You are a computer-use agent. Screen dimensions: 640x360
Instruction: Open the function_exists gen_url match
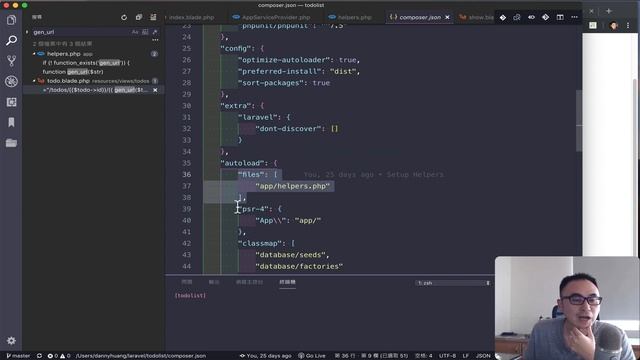click(x=86, y=63)
